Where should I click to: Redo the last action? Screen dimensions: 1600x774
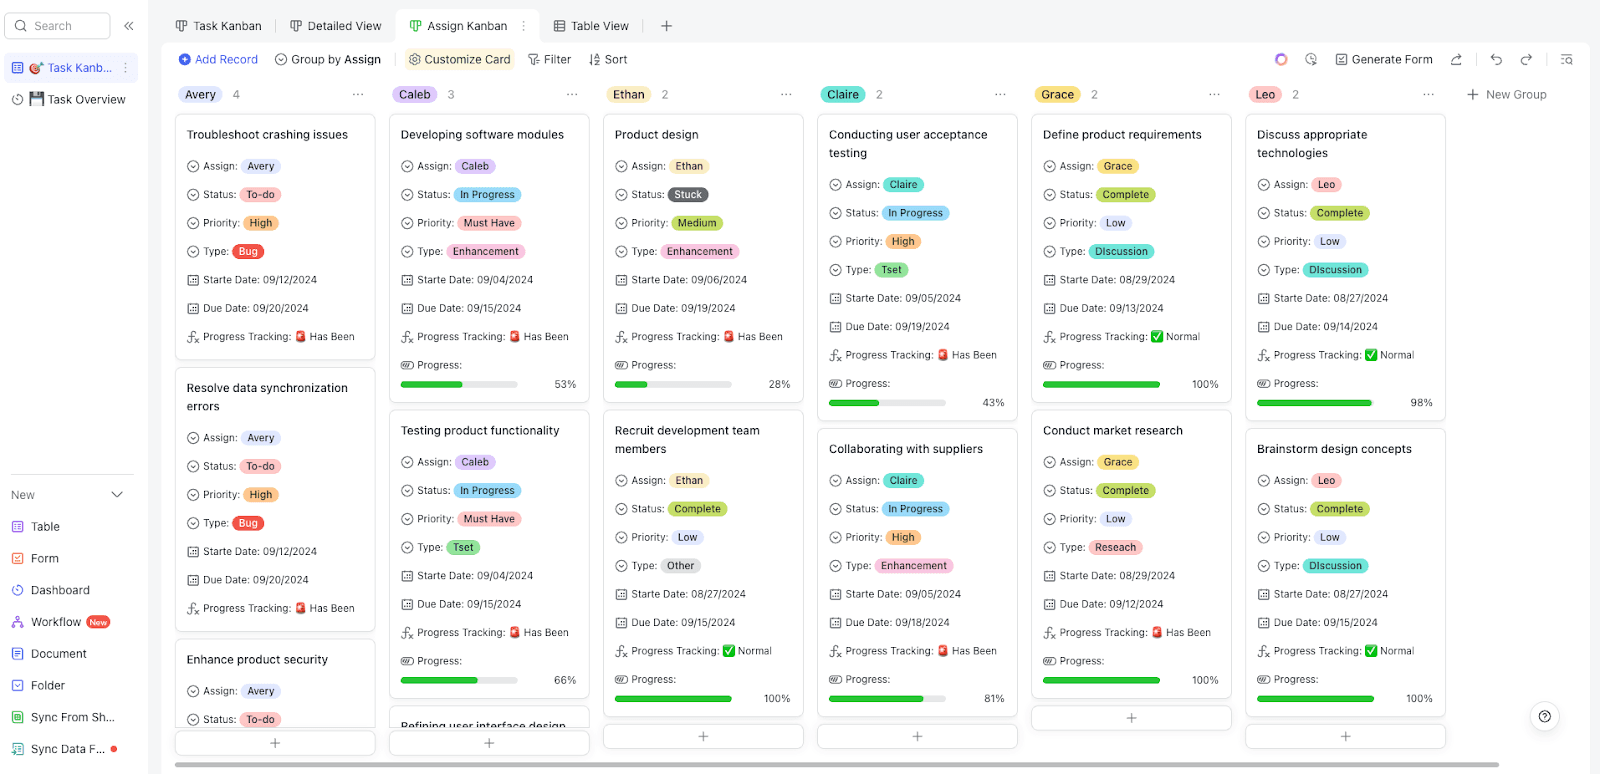[1526, 60]
